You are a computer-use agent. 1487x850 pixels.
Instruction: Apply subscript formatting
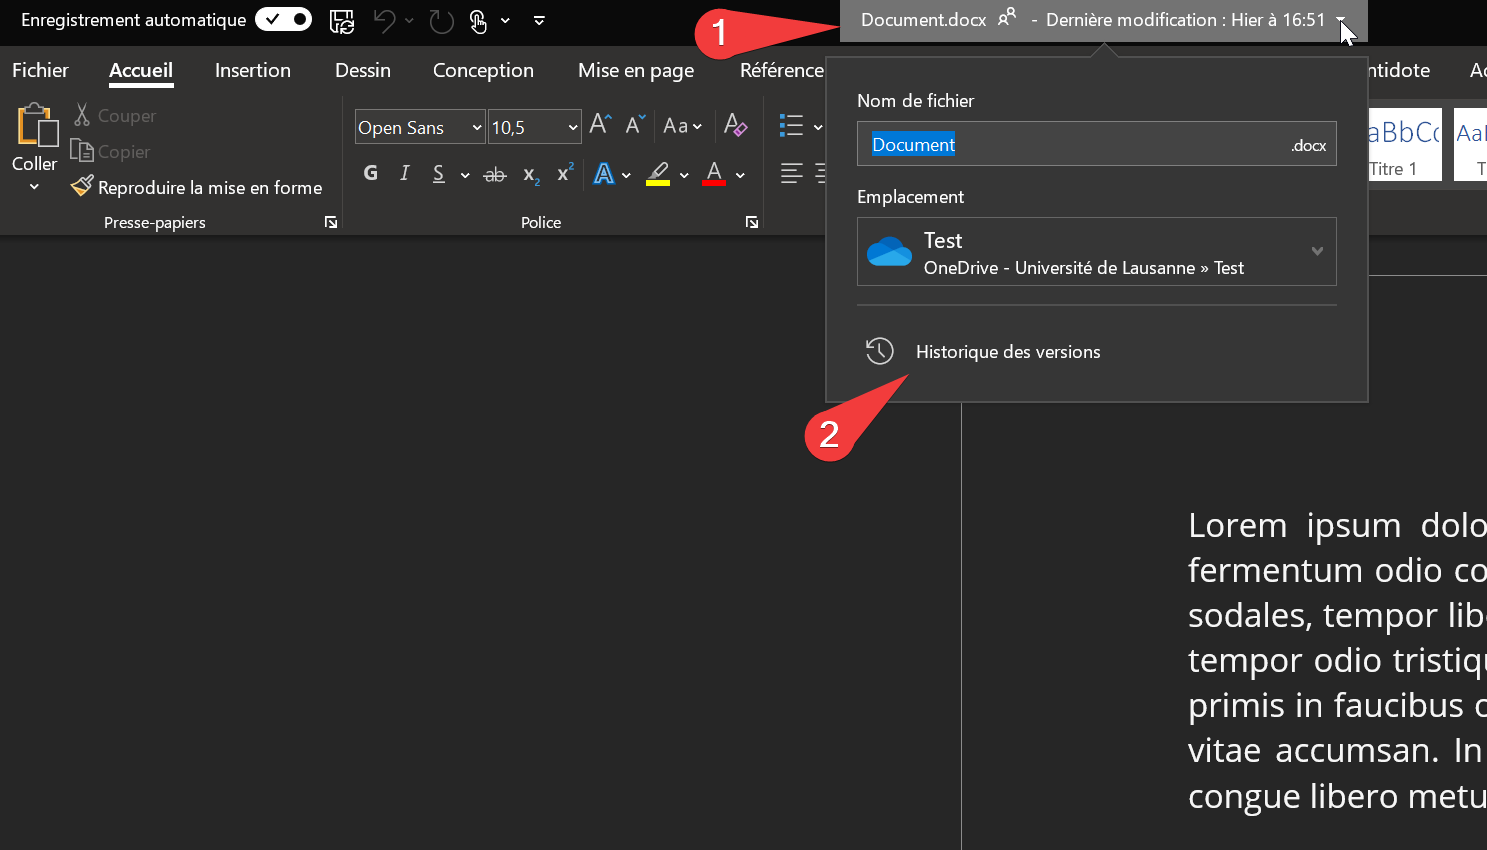coord(531,174)
